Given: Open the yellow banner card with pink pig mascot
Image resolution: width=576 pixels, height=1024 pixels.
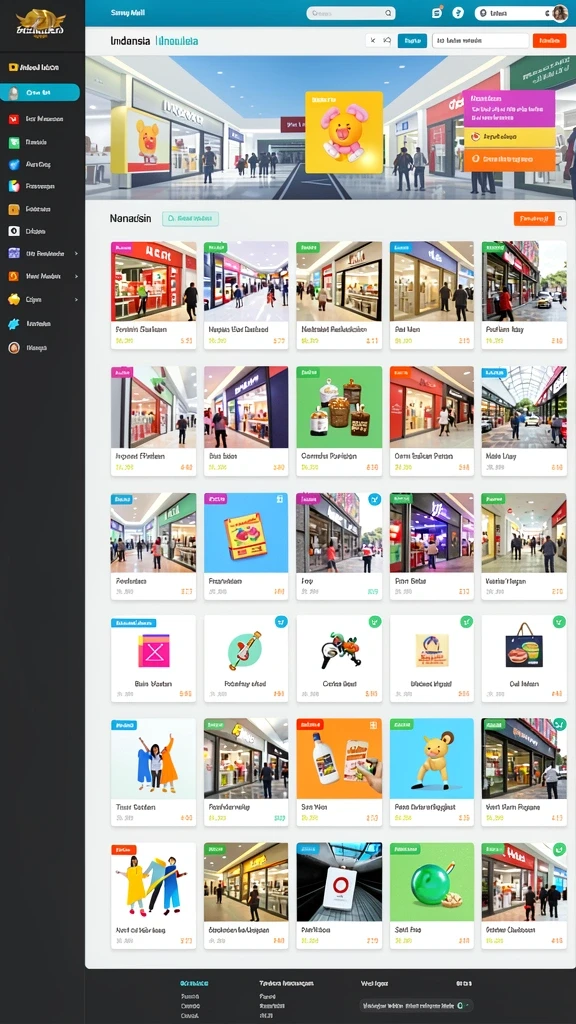Looking at the screenshot, I should pos(344,133).
